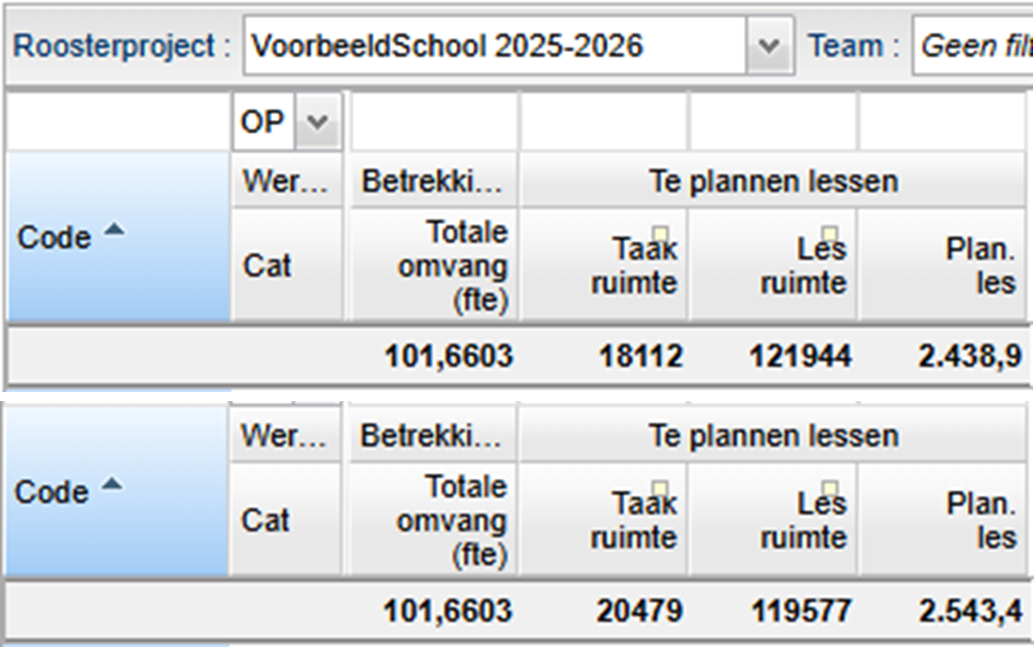Open the Roosterproject dropdown arrow
Screen dimensions: 1034x647
(769, 46)
